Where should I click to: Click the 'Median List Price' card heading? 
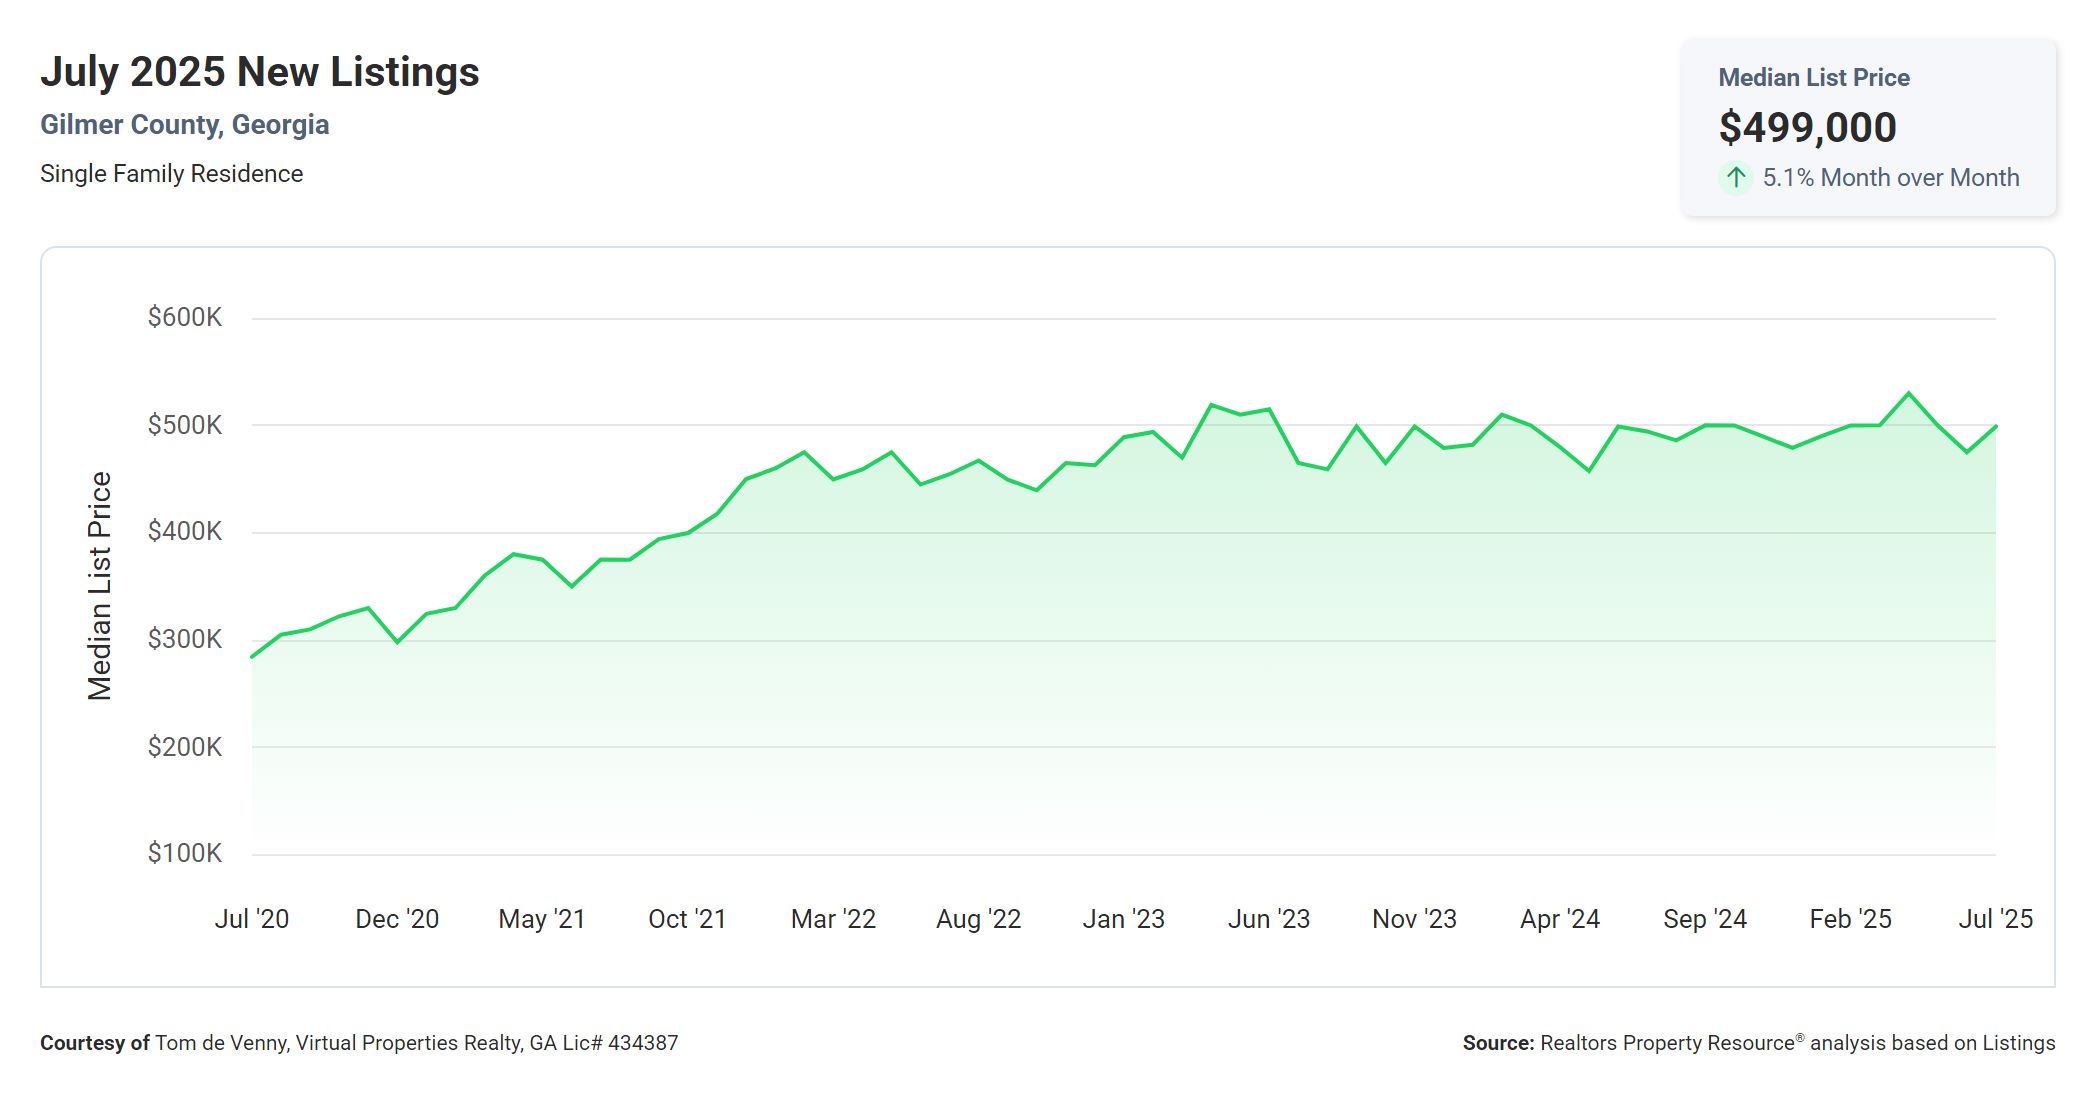1814,78
